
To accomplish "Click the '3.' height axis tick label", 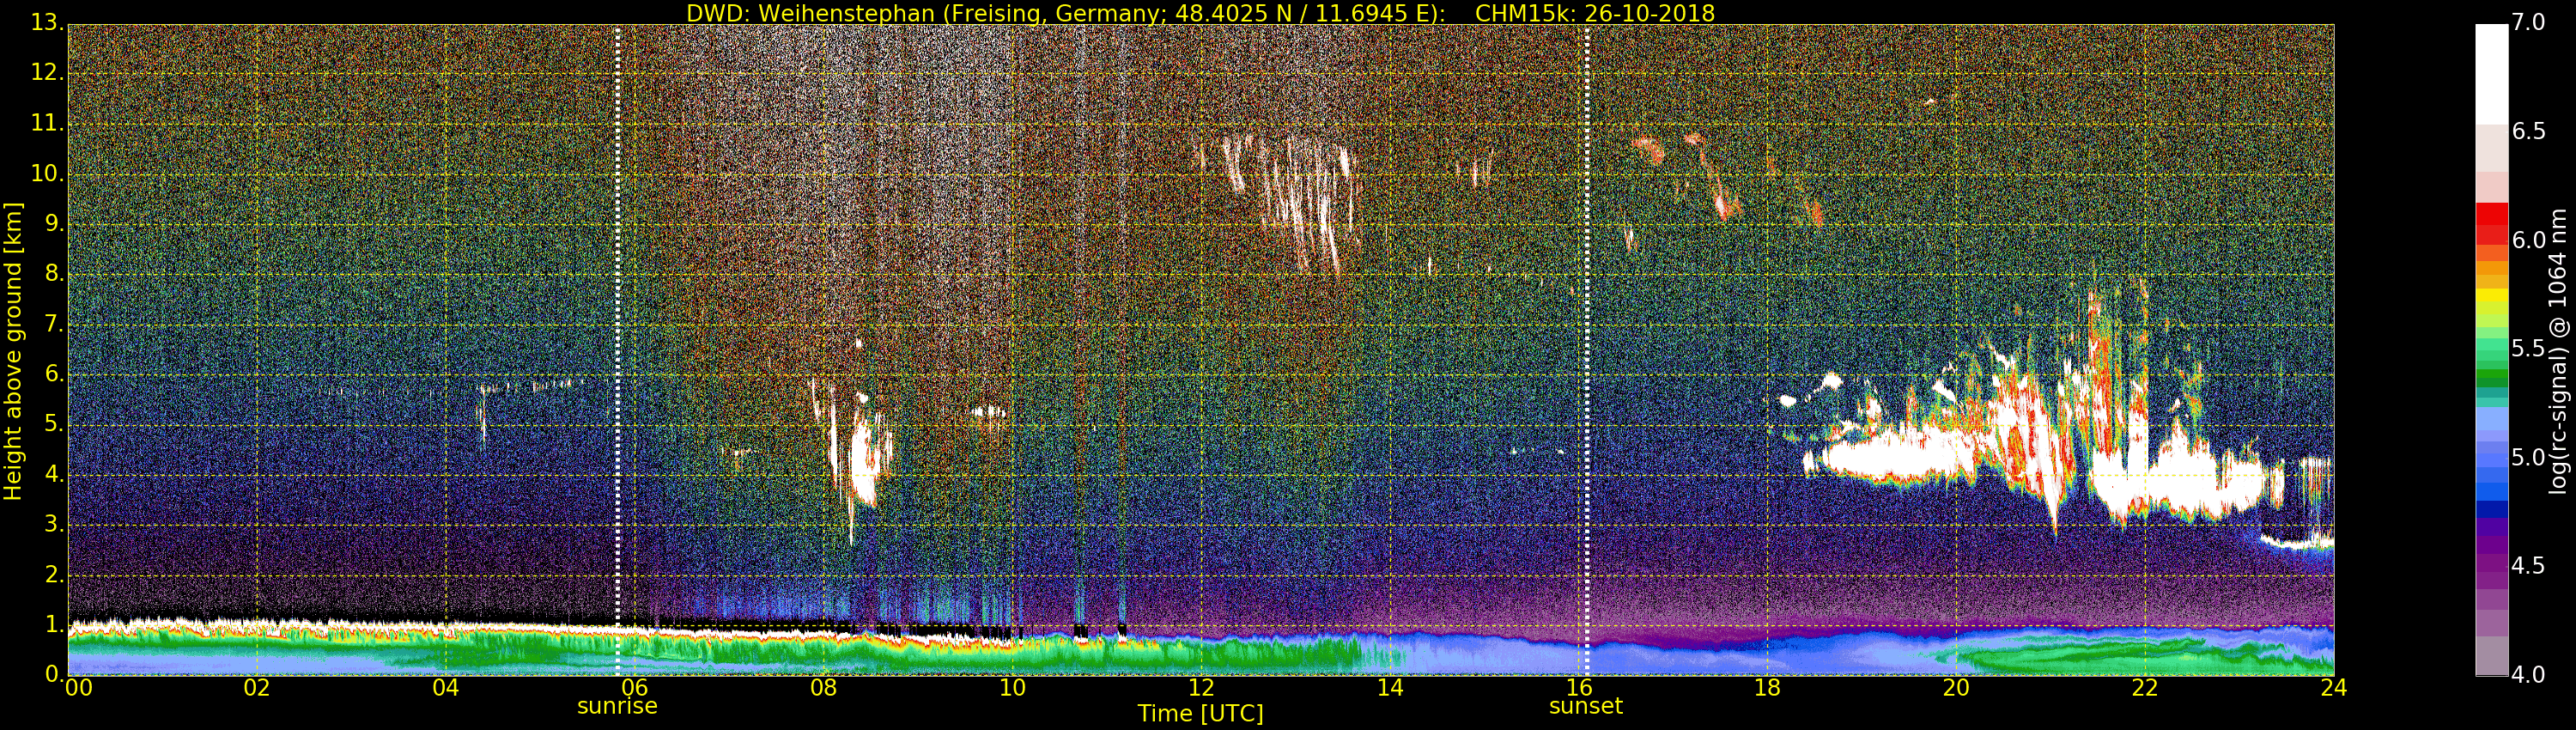I will (54, 524).
